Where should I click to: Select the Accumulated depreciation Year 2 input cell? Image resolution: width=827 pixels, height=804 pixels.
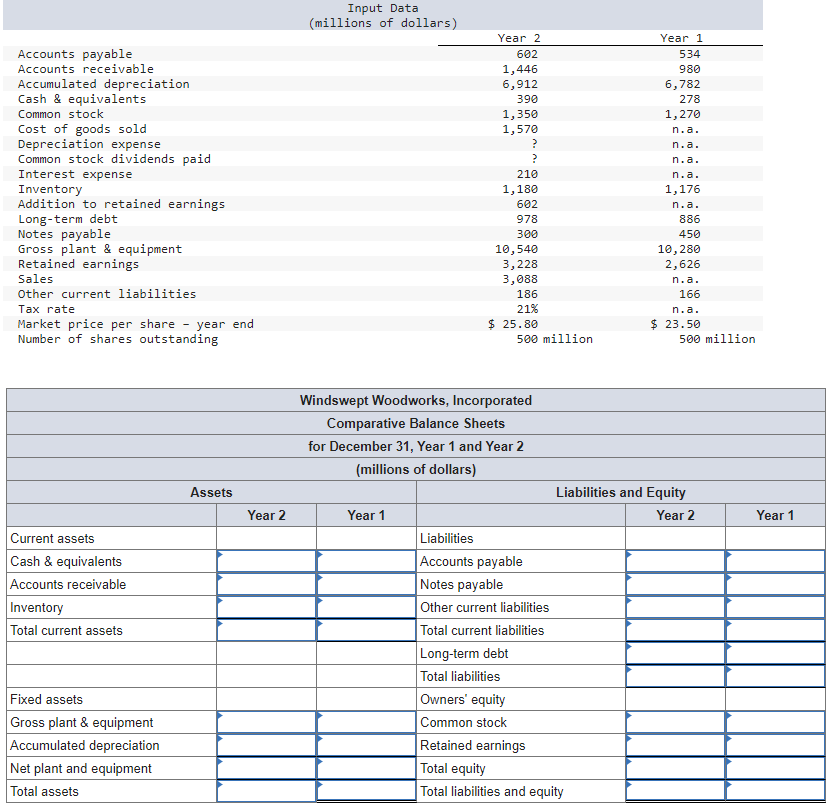point(266,745)
